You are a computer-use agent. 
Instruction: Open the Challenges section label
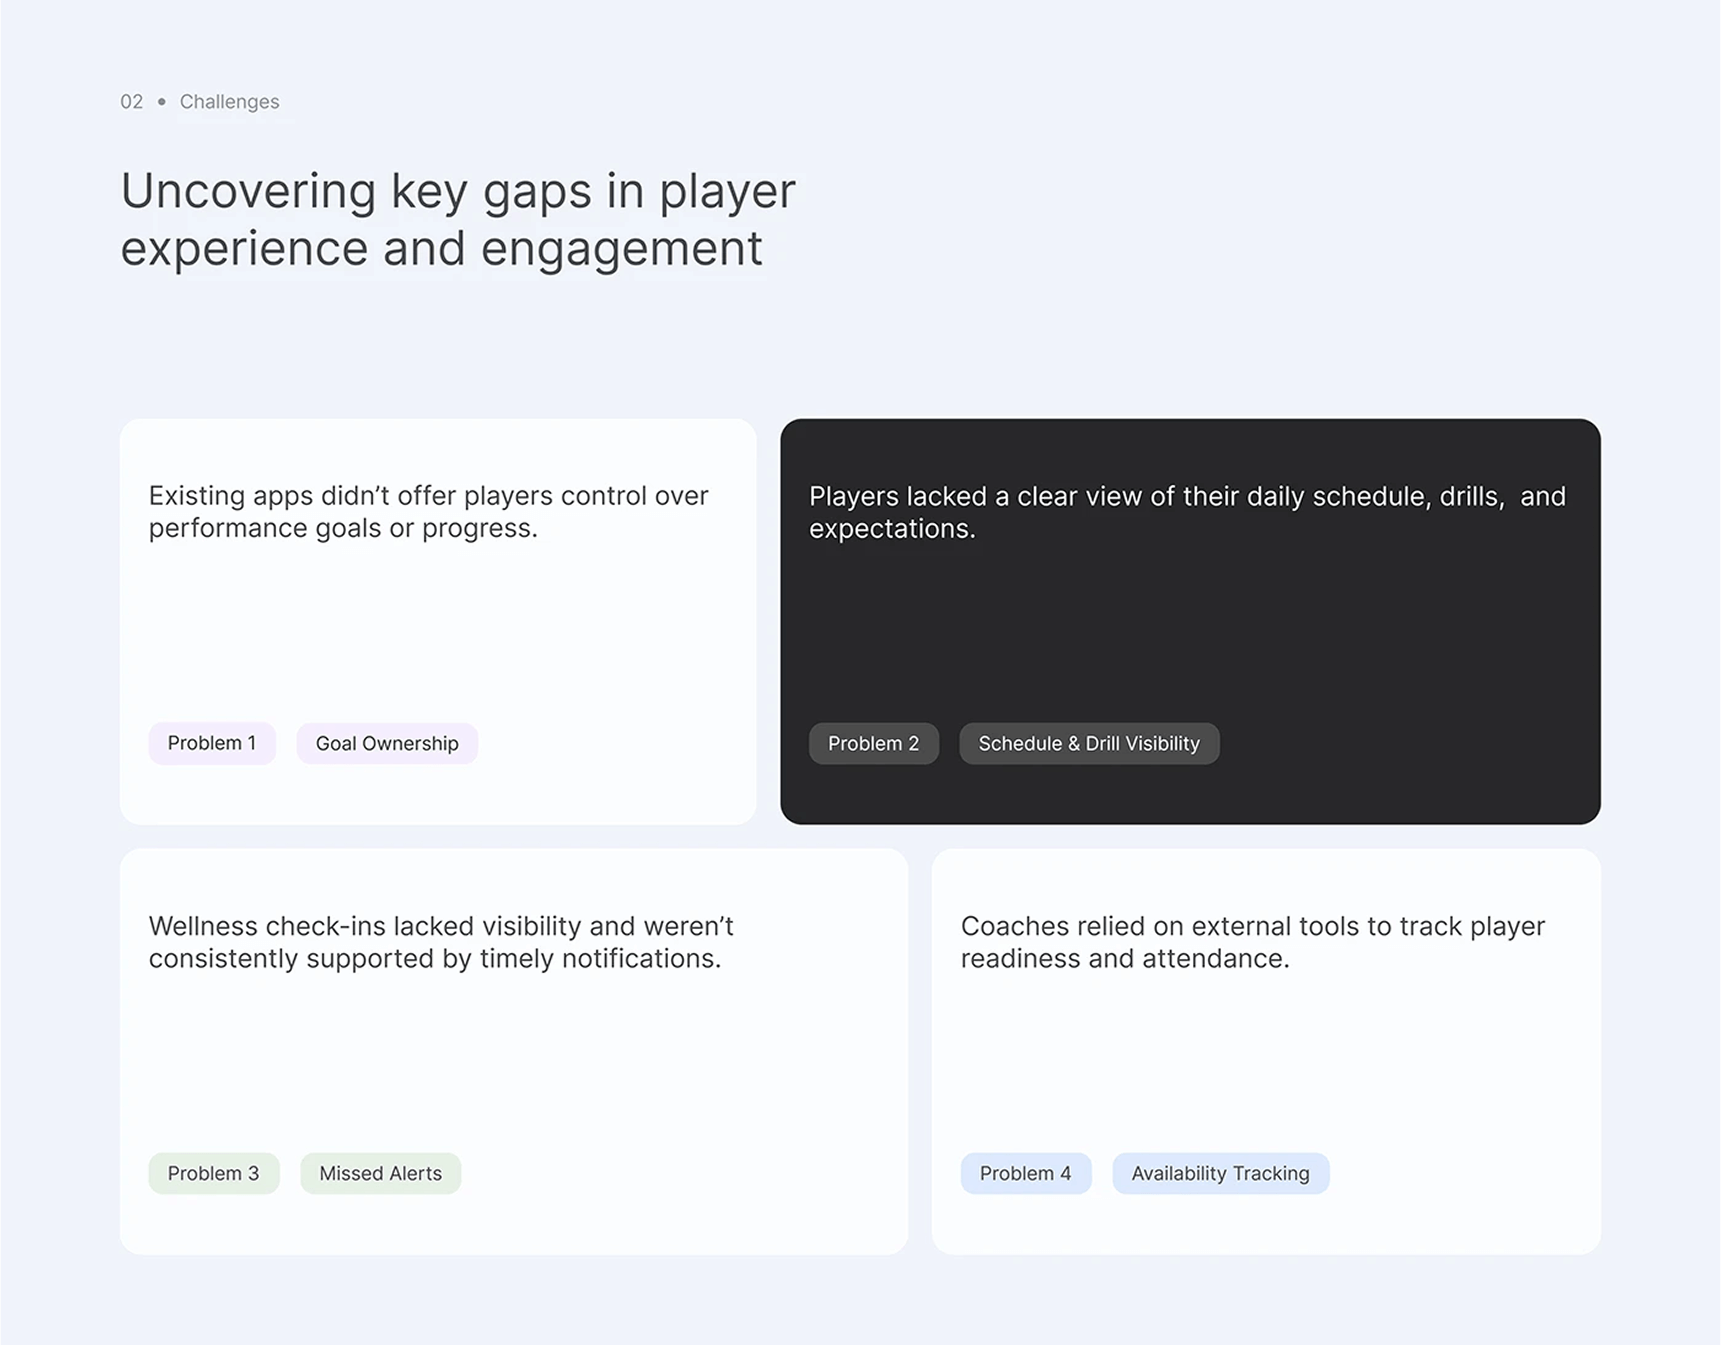pos(229,102)
